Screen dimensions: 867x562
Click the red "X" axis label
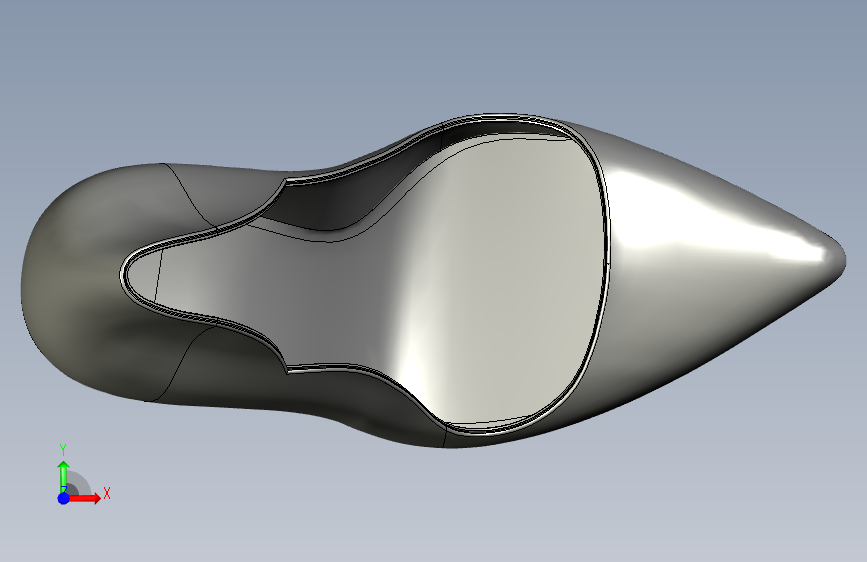pos(107,493)
